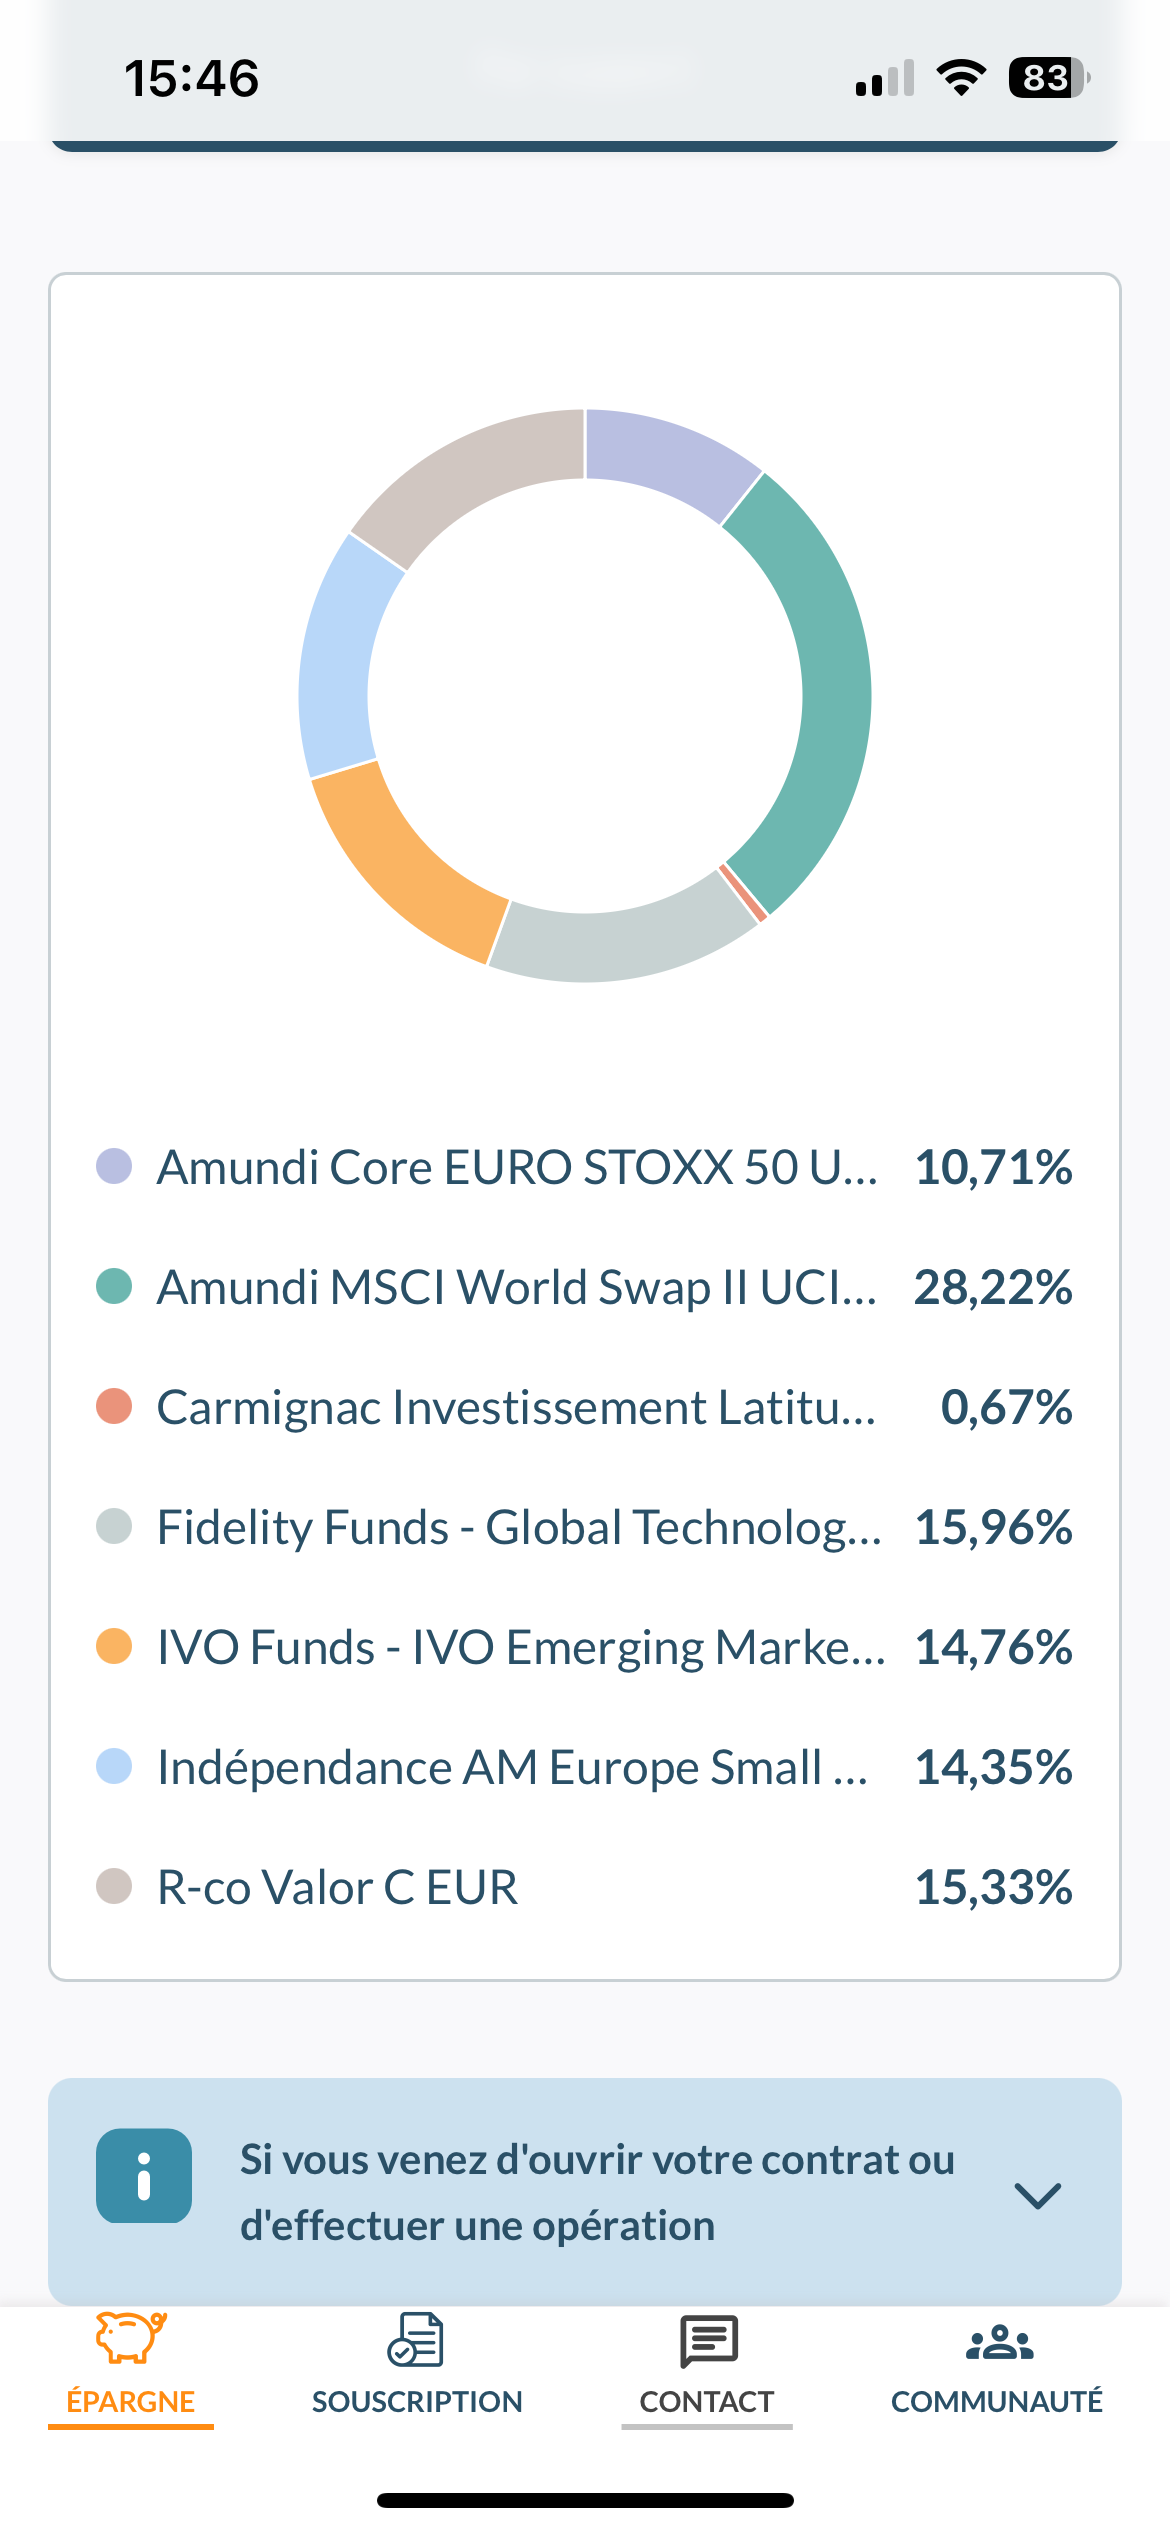This screenshot has width=1170, height=2532.
Task: Tap the Contact message icon
Action: click(x=708, y=2340)
